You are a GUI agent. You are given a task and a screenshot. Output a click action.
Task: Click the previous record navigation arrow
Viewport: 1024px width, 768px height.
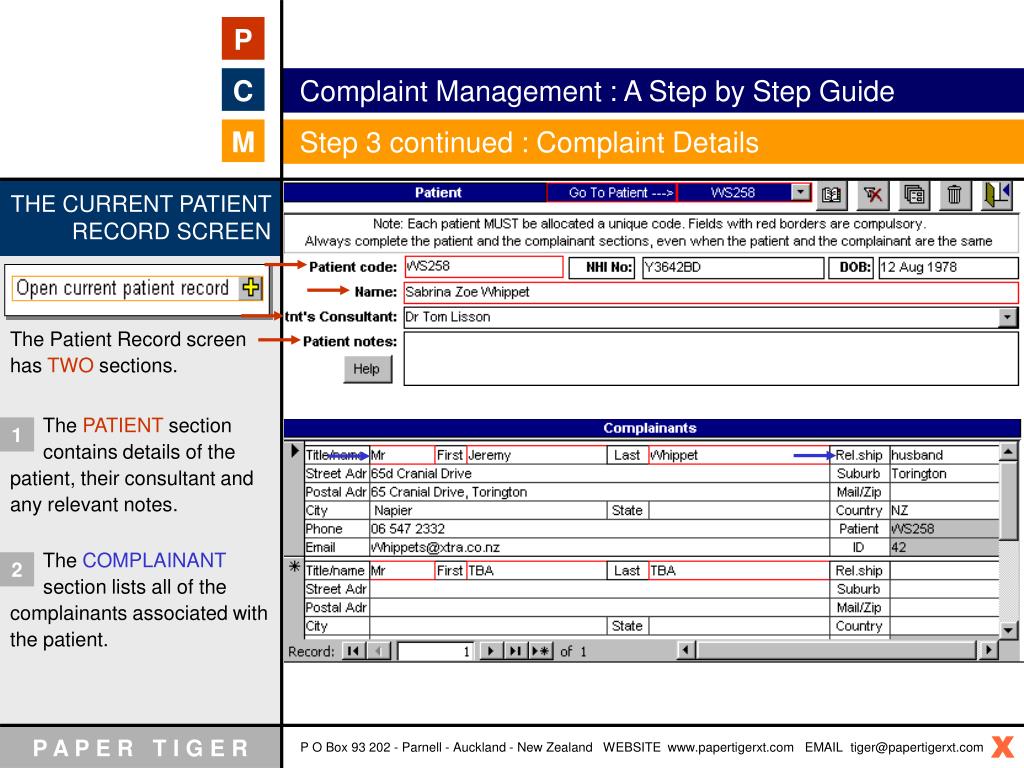tap(379, 651)
